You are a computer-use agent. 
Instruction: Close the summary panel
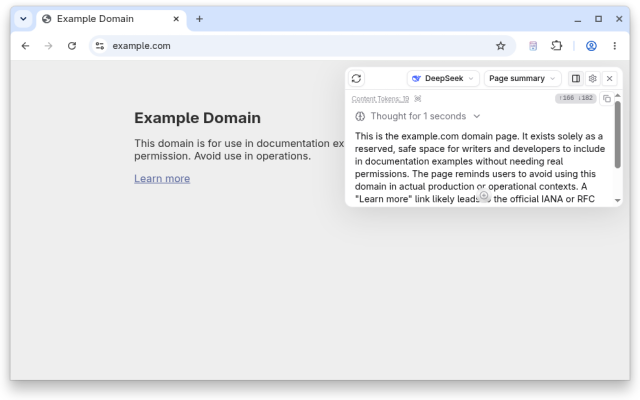pyautogui.click(x=609, y=78)
